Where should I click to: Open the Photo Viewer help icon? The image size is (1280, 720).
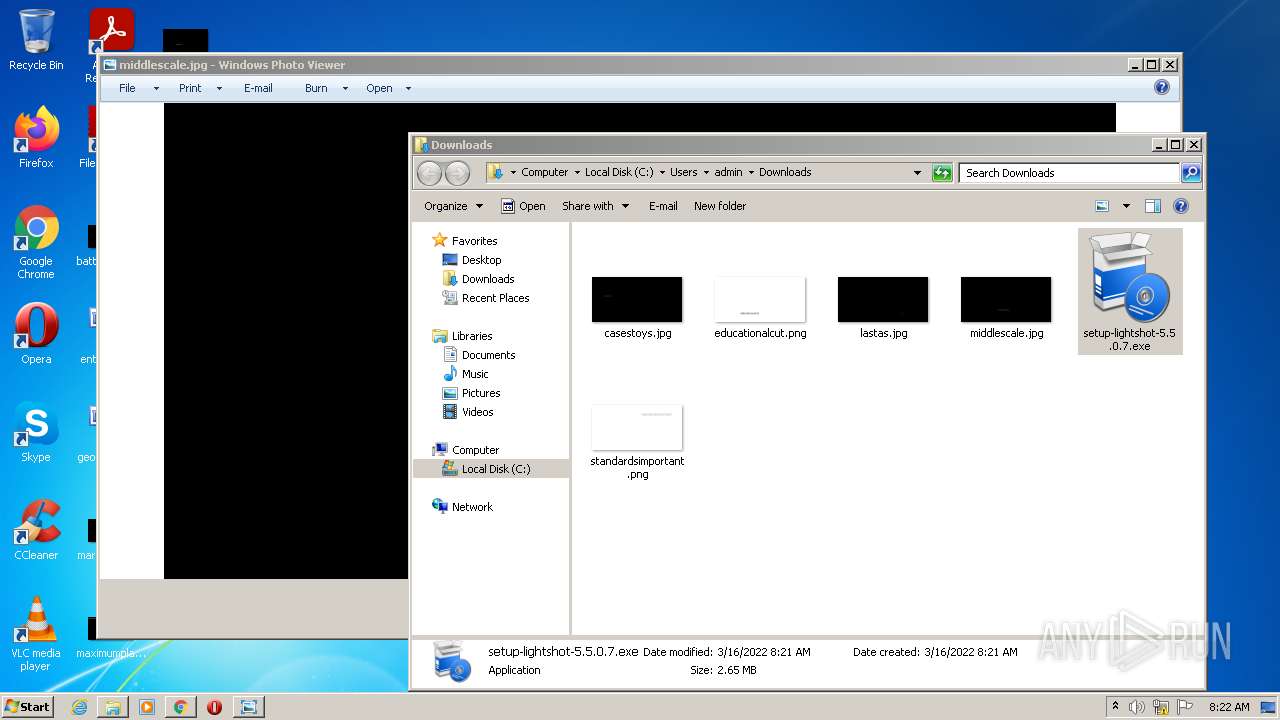coord(1162,87)
